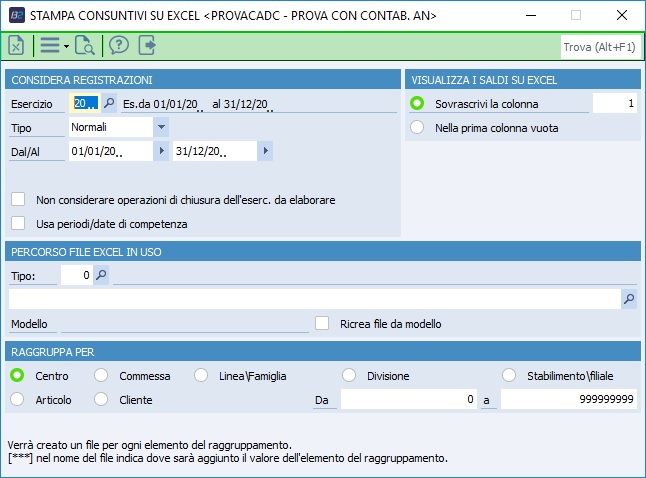Click the 'Da' range input field
The image size is (646, 478).
[408, 399]
